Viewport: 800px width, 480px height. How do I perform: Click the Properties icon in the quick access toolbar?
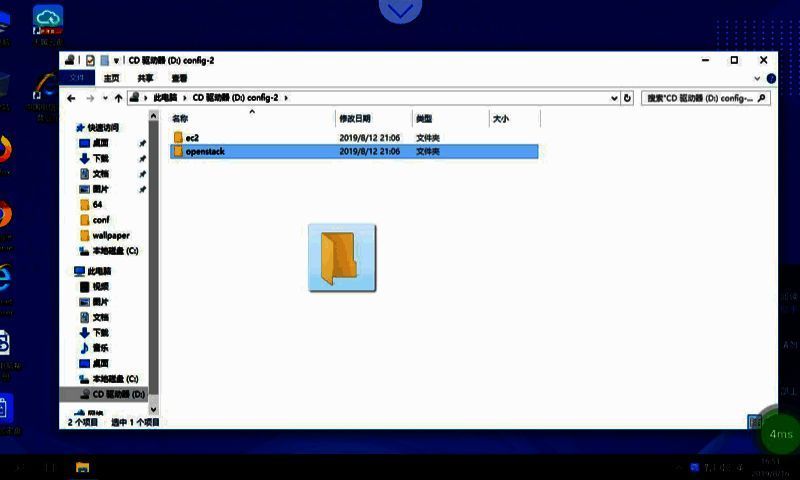coord(90,60)
